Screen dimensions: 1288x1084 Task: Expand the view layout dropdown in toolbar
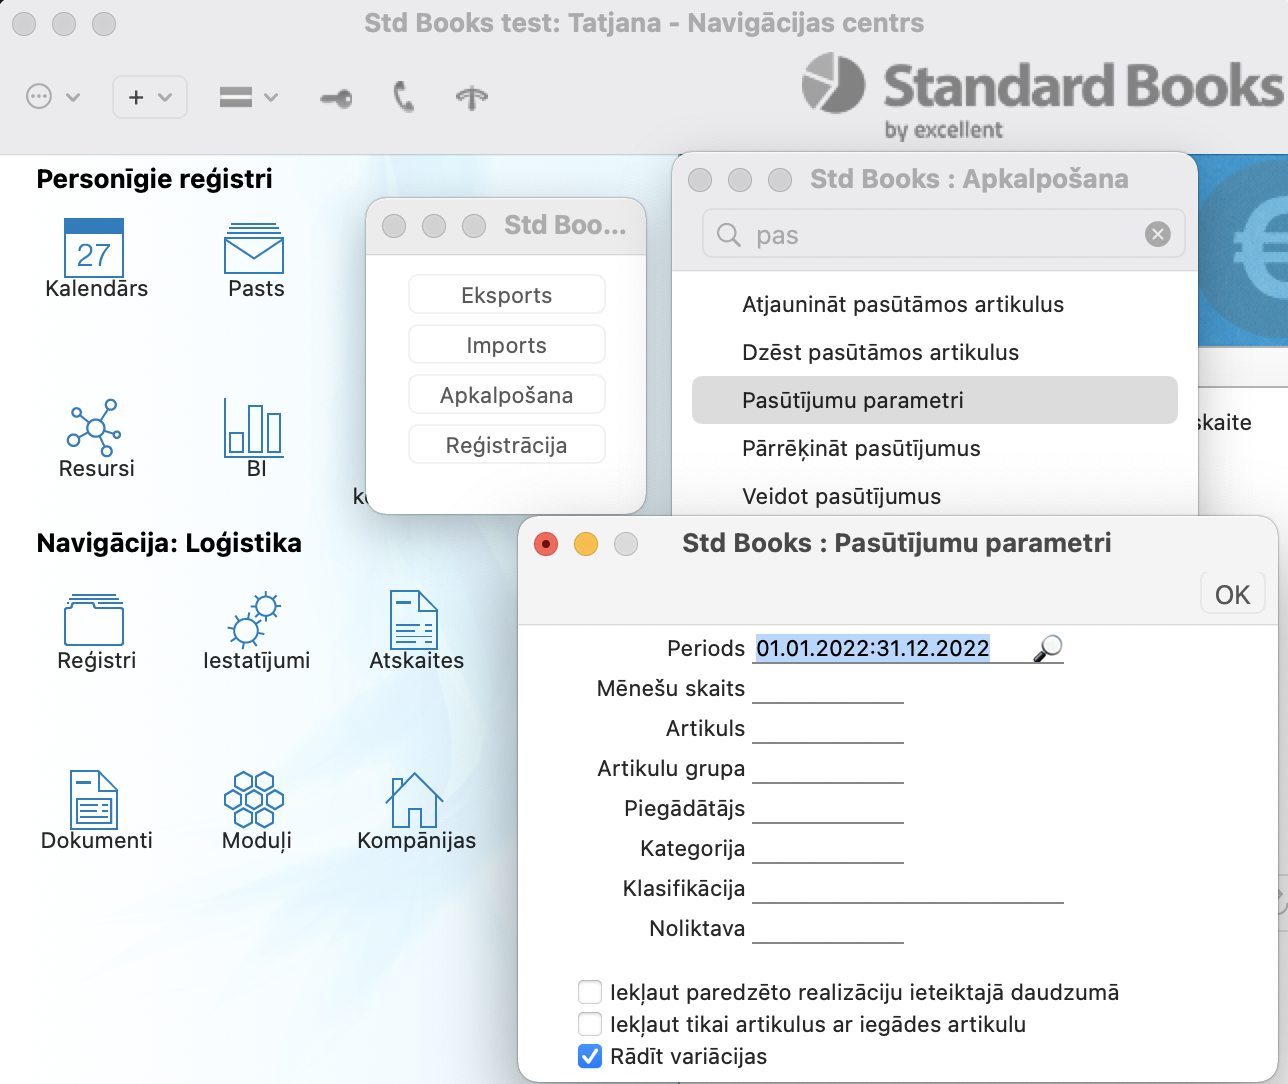pos(248,97)
